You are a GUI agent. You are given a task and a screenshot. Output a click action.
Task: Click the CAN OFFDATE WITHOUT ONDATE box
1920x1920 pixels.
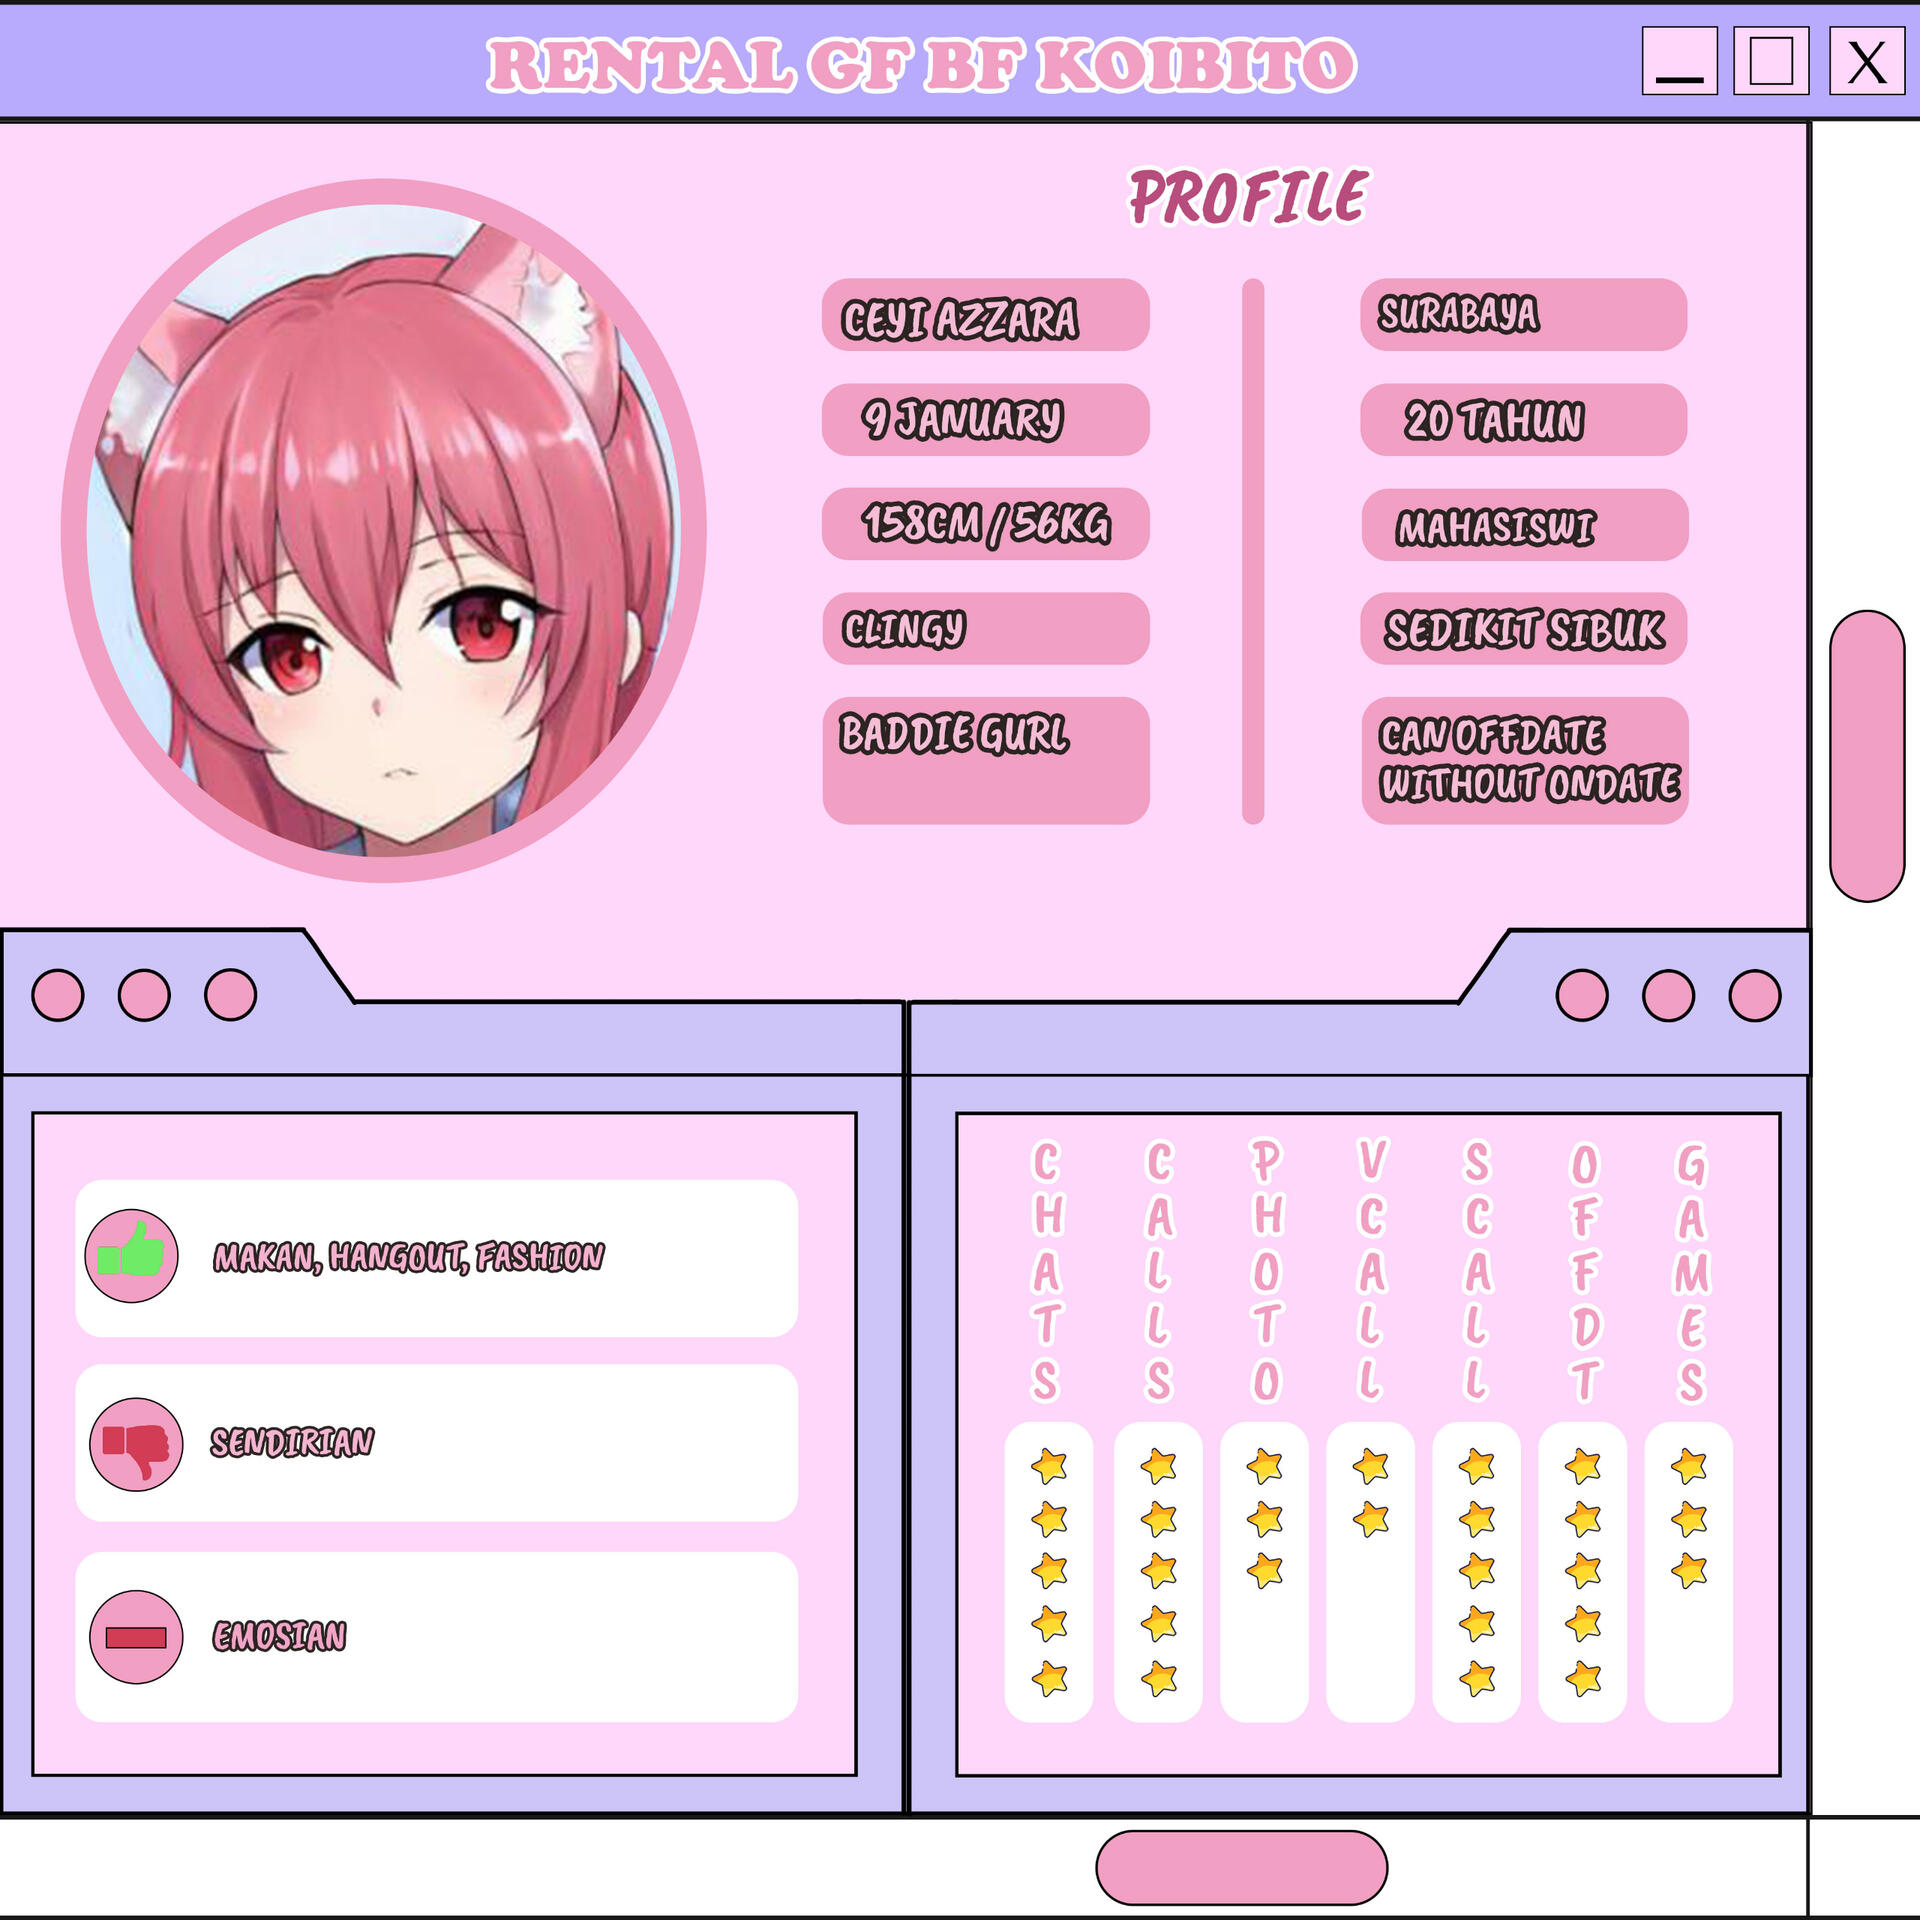(x=1524, y=760)
